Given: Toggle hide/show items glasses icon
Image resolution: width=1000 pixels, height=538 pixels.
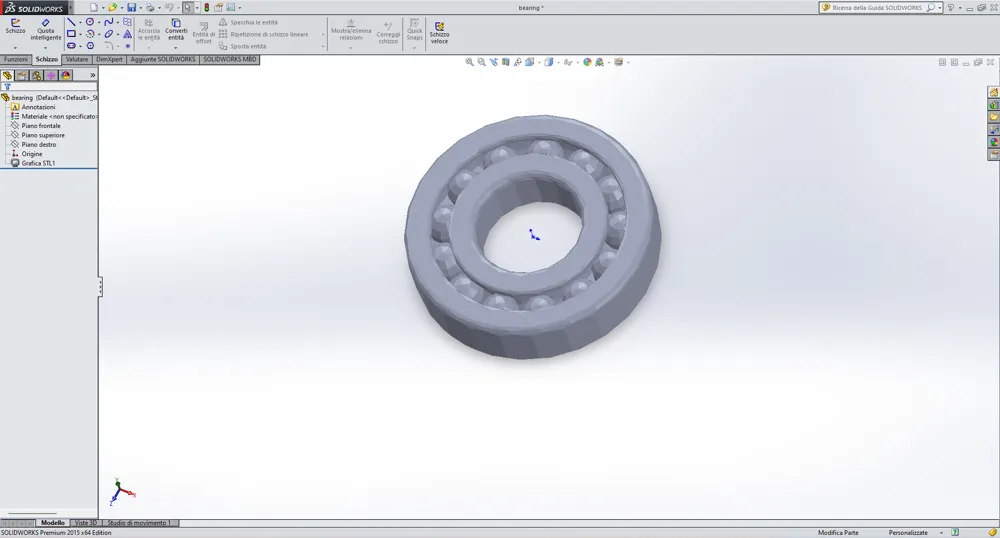Looking at the screenshot, I should pyautogui.click(x=568, y=62).
